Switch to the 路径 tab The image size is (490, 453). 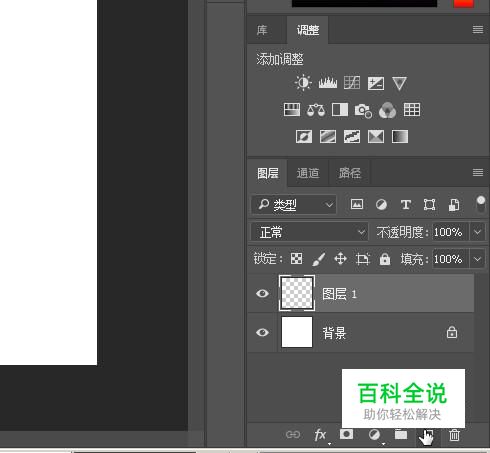tap(350, 173)
